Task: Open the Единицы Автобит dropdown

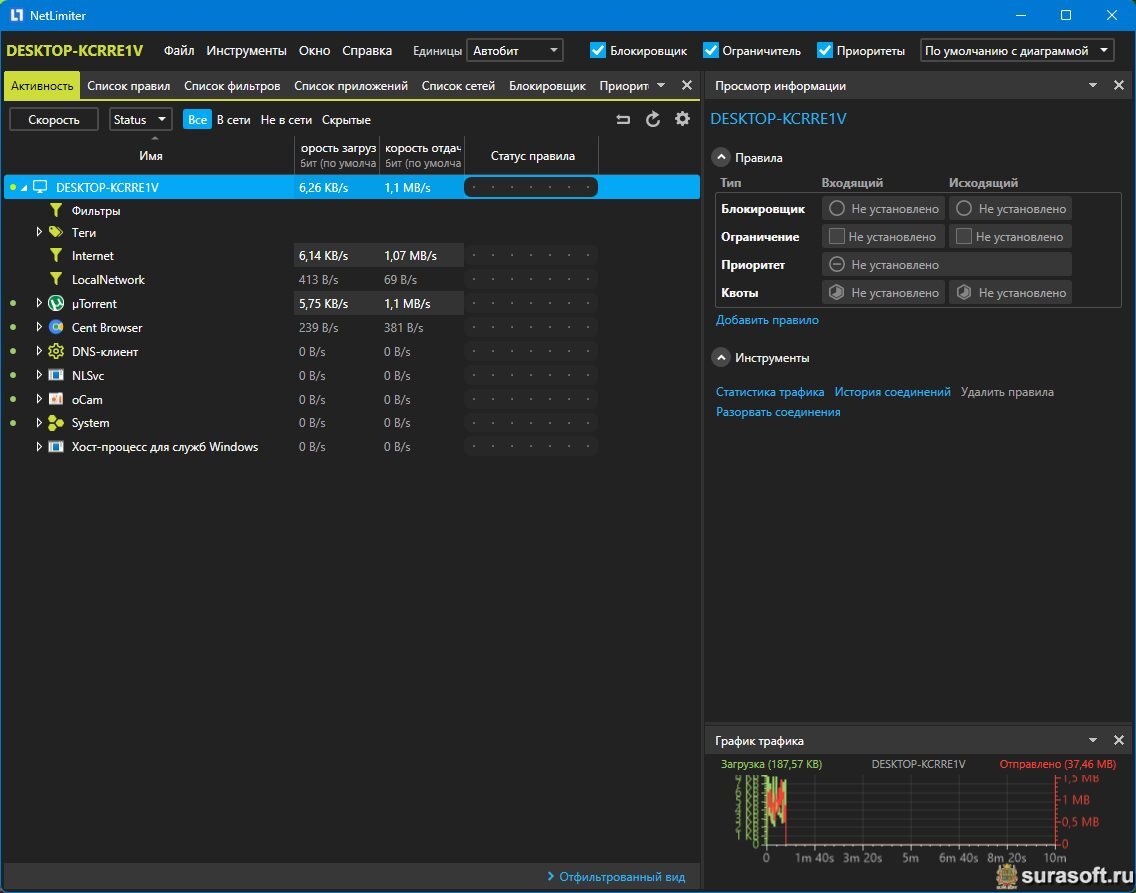Action: pyautogui.click(x=515, y=50)
